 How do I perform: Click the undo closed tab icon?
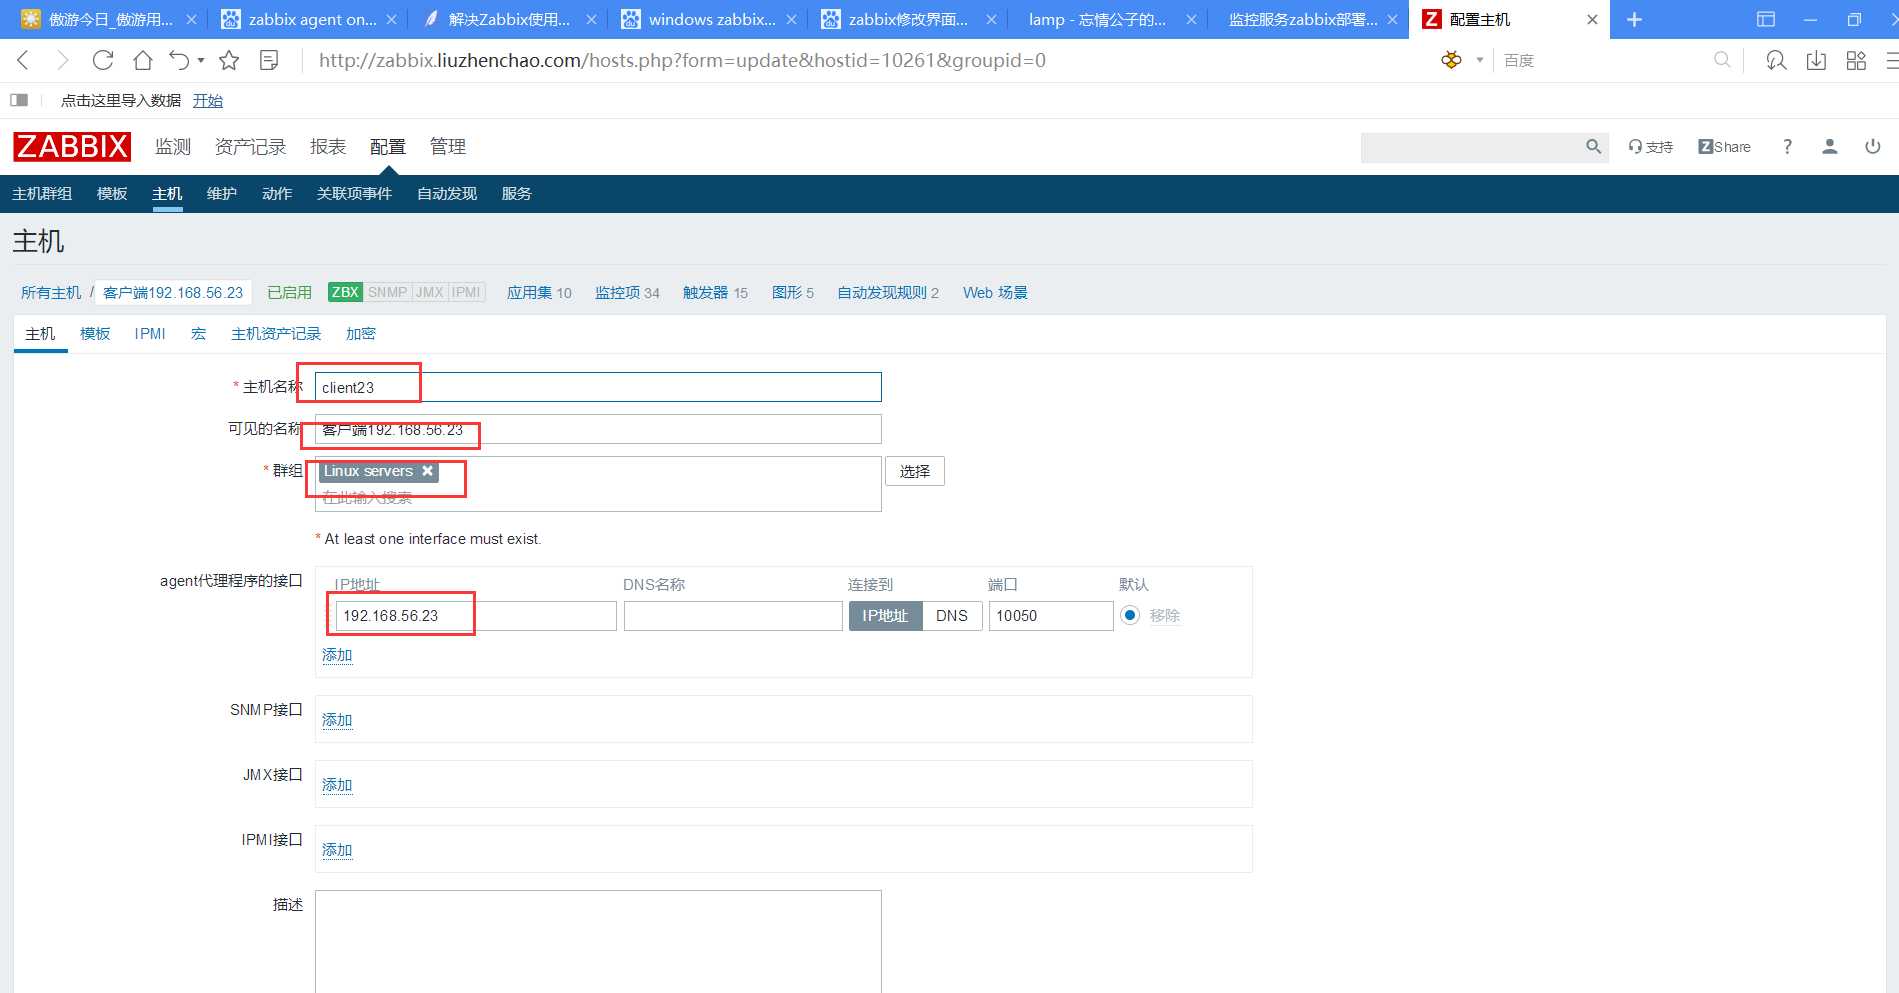point(179,60)
